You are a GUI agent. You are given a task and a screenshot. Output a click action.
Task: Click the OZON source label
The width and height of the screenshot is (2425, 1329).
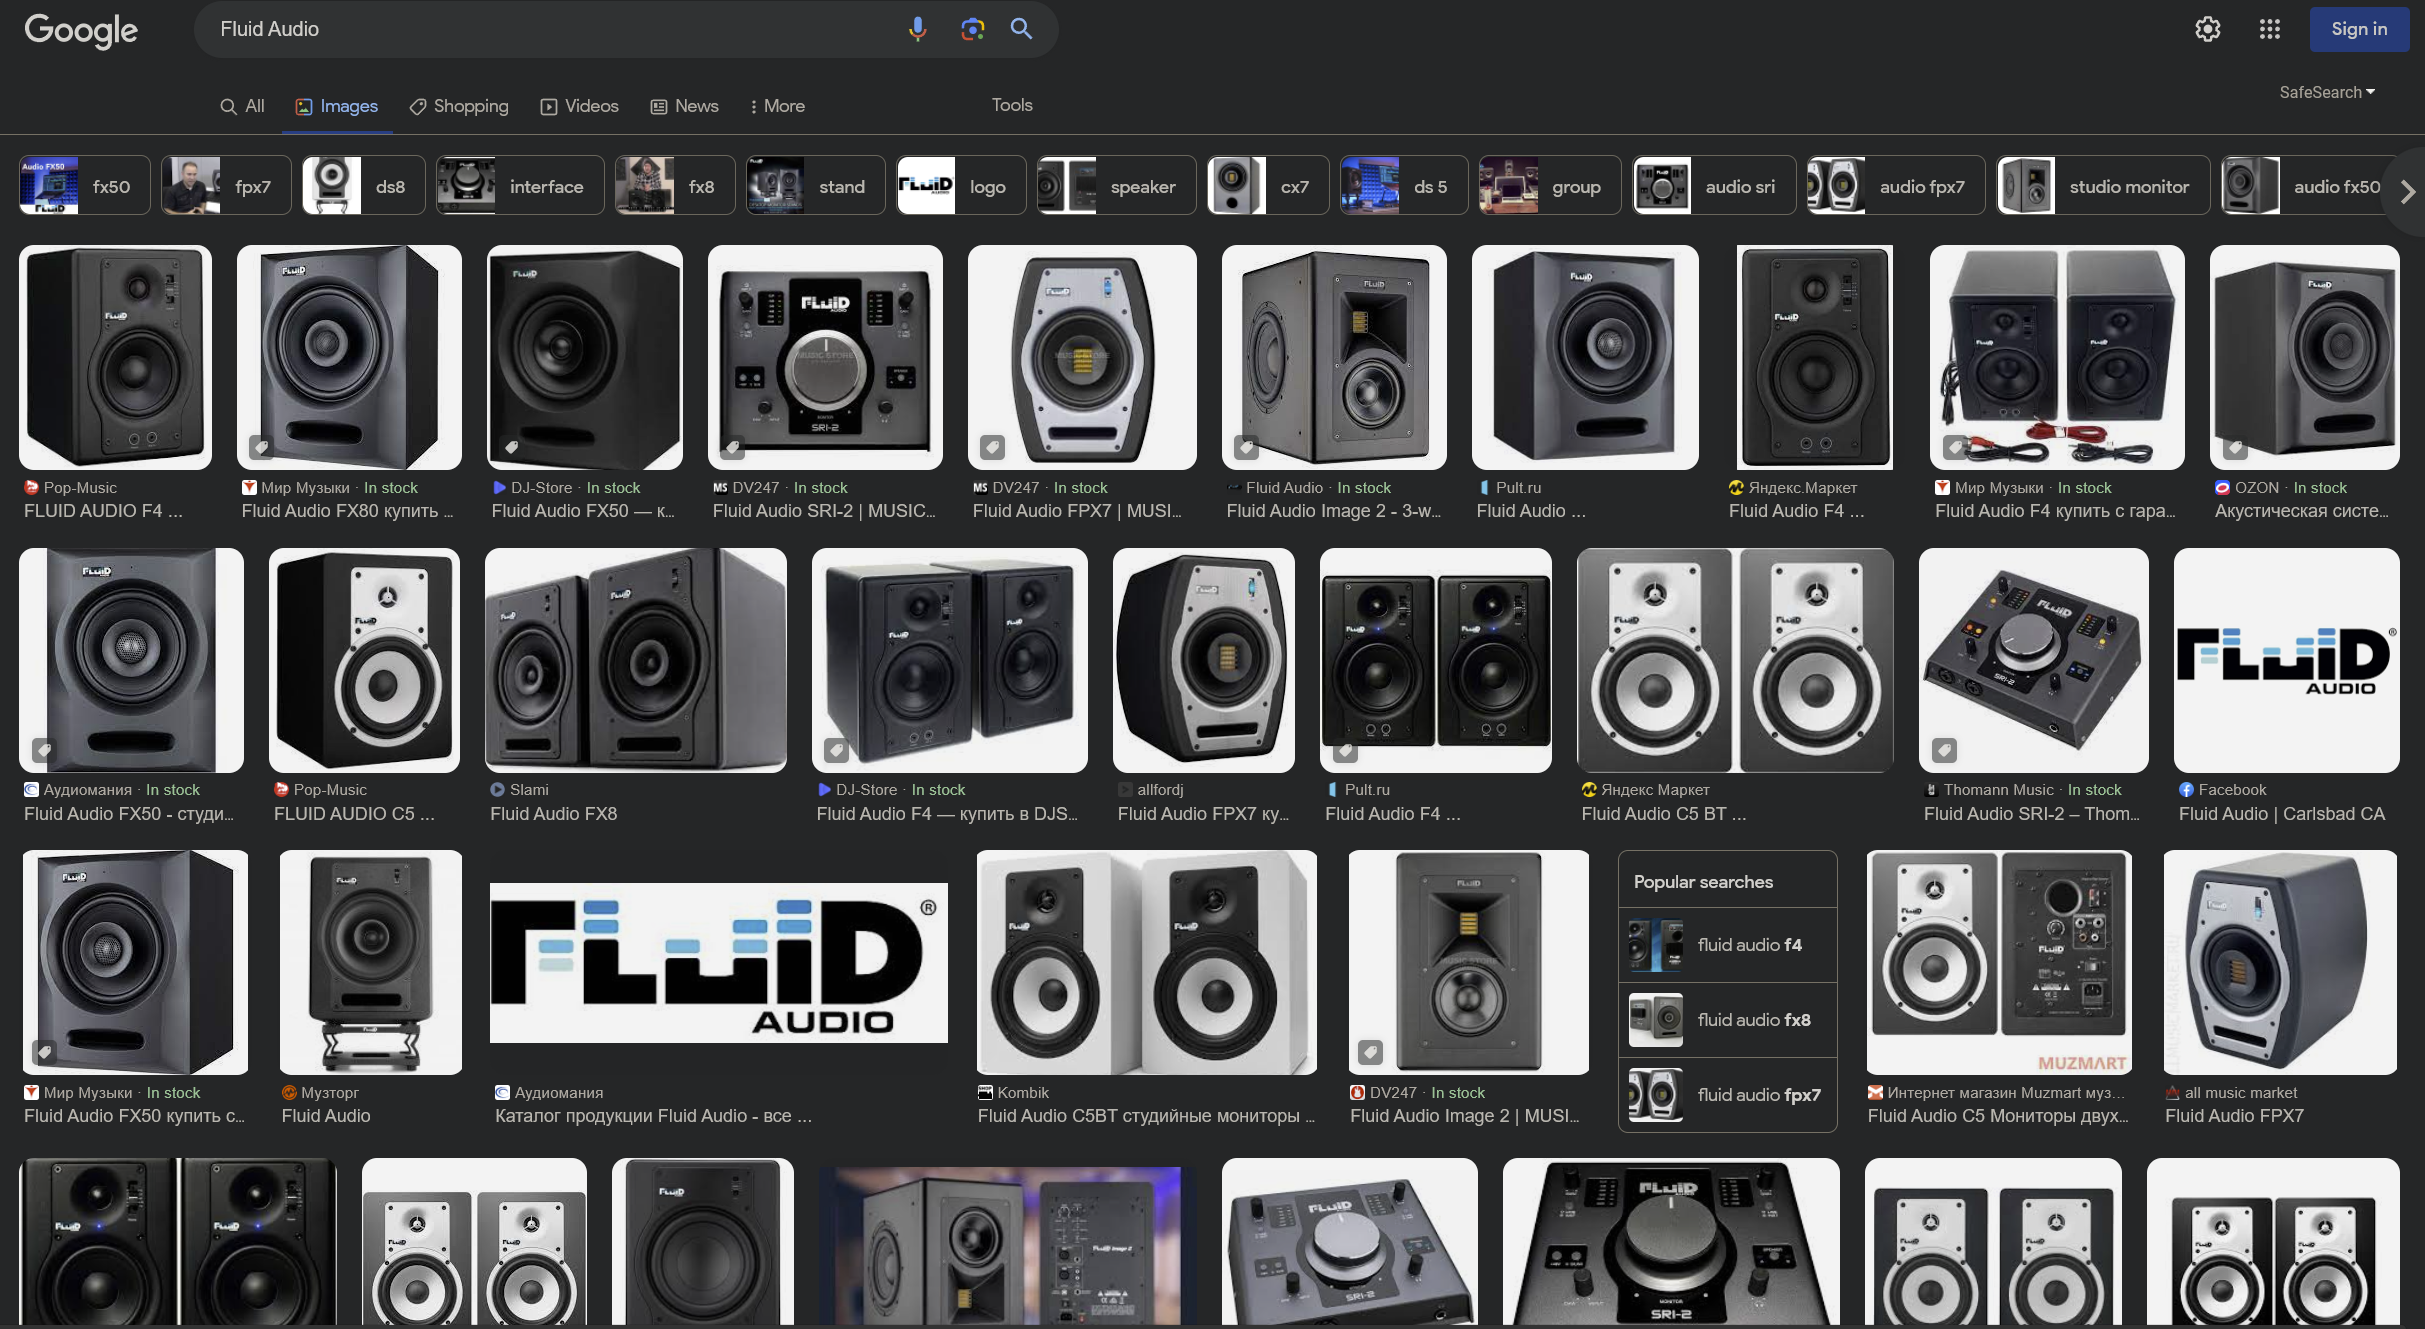(2257, 488)
